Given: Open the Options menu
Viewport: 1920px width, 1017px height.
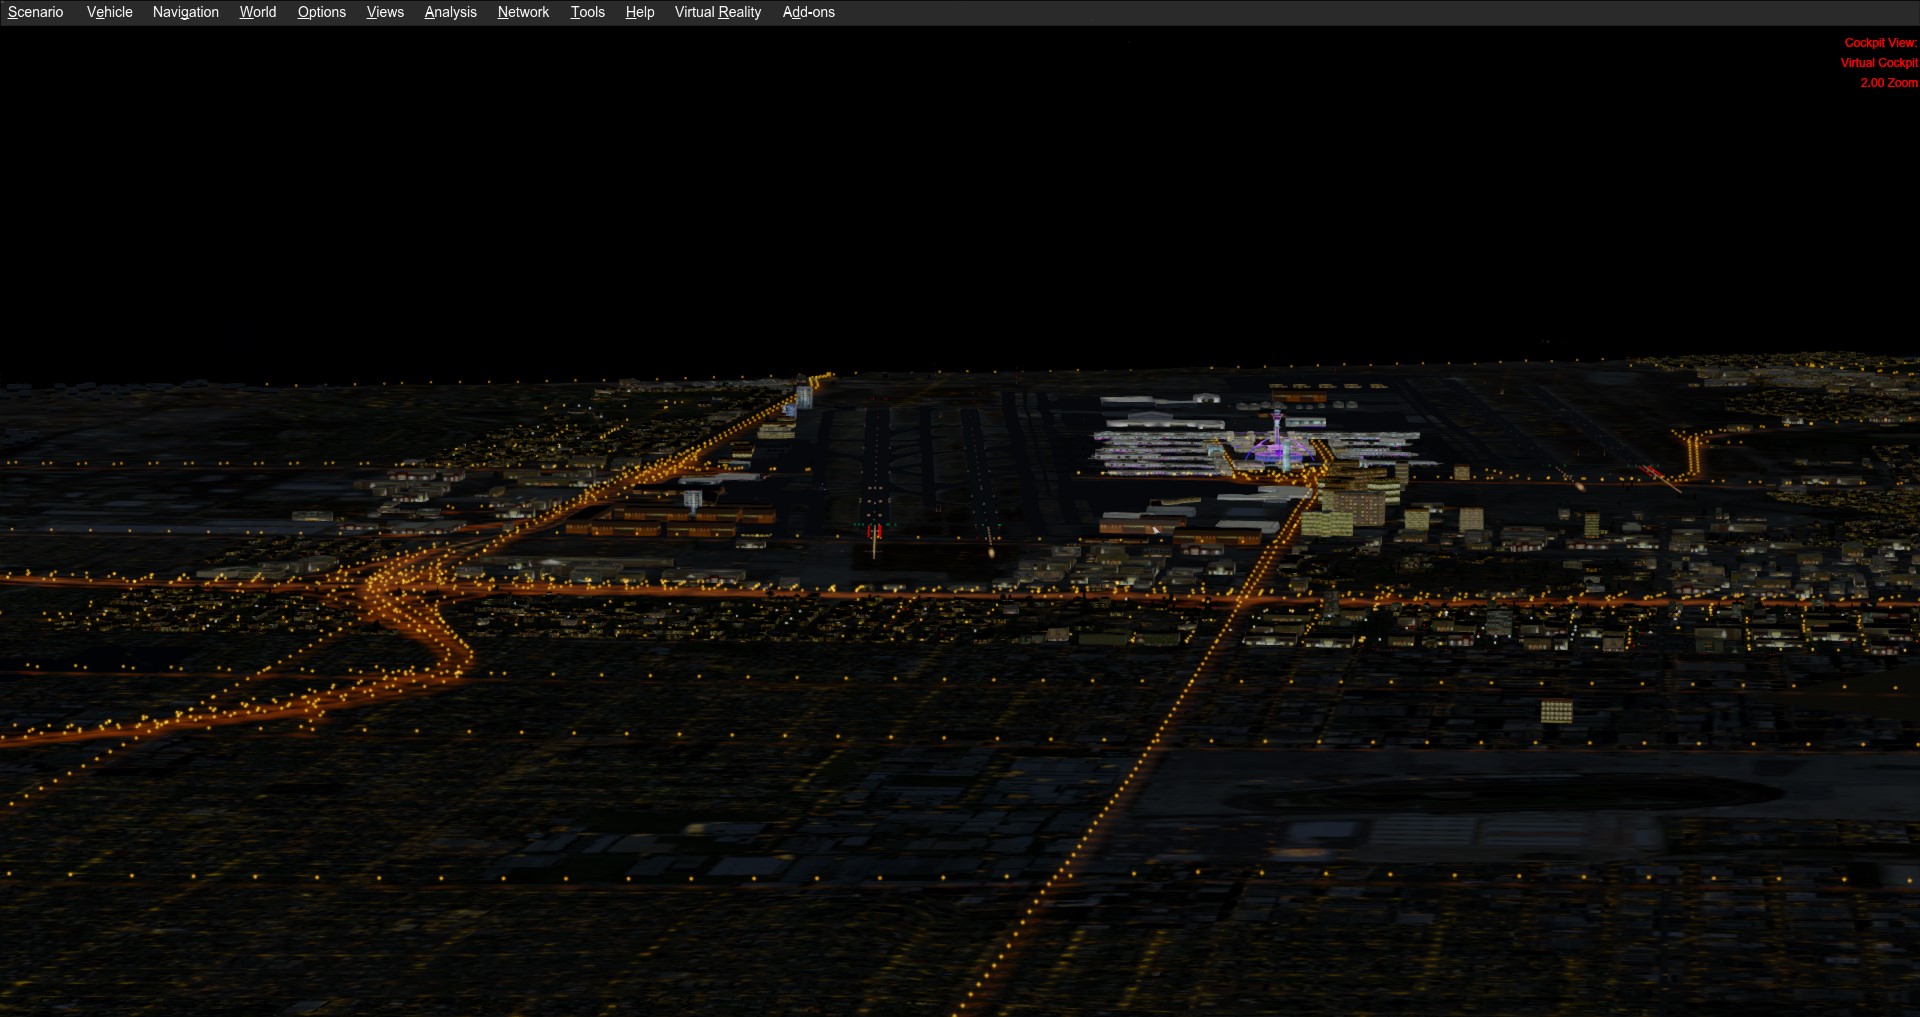Looking at the screenshot, I should 321,12.
